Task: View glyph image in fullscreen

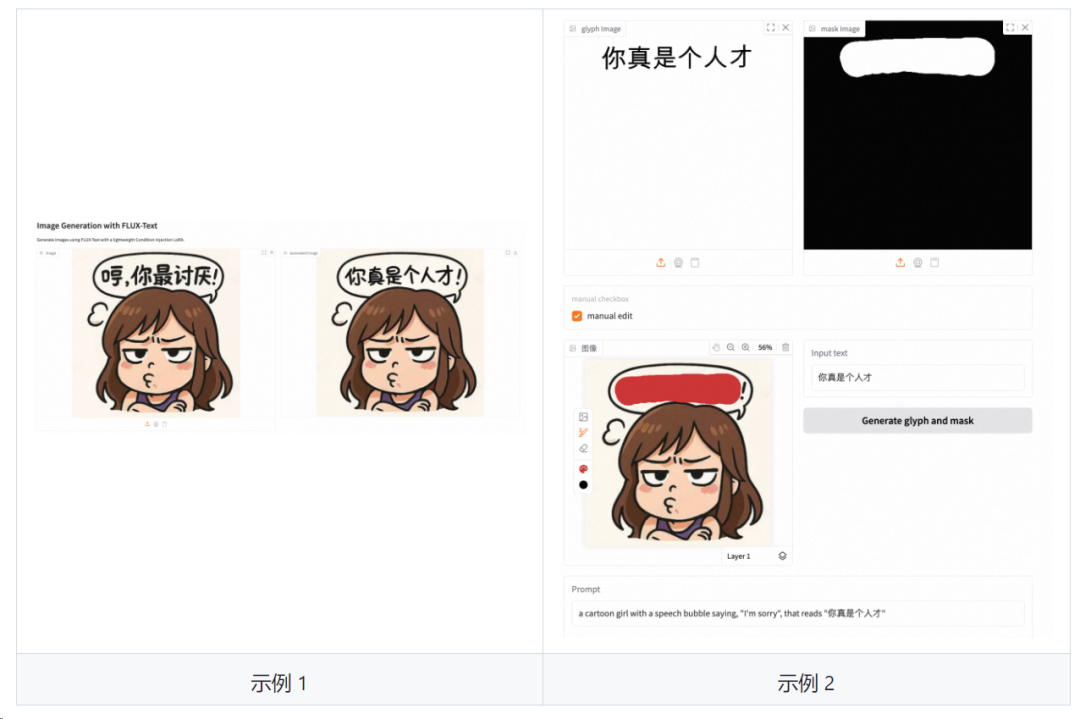Action: (771, 28)
